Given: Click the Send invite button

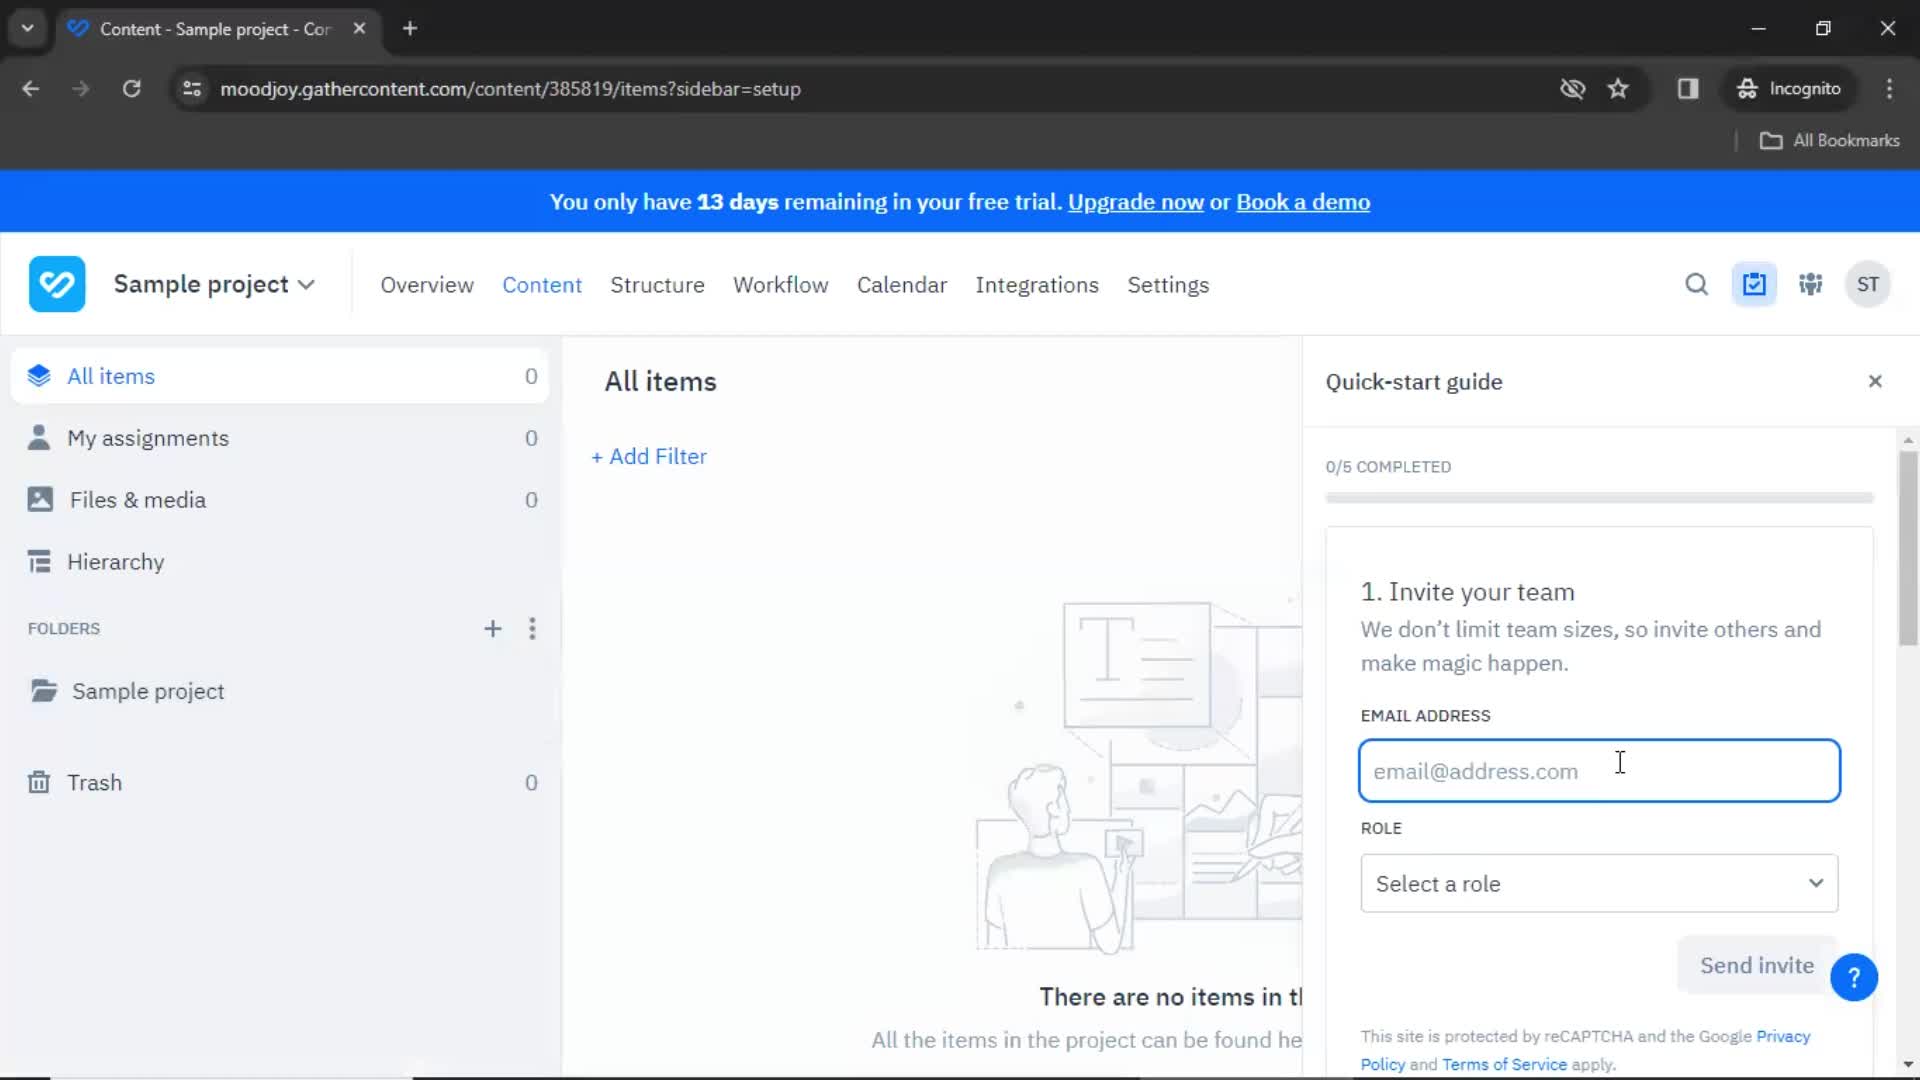Looking at the screenshot, I should tap(1756, 964).
